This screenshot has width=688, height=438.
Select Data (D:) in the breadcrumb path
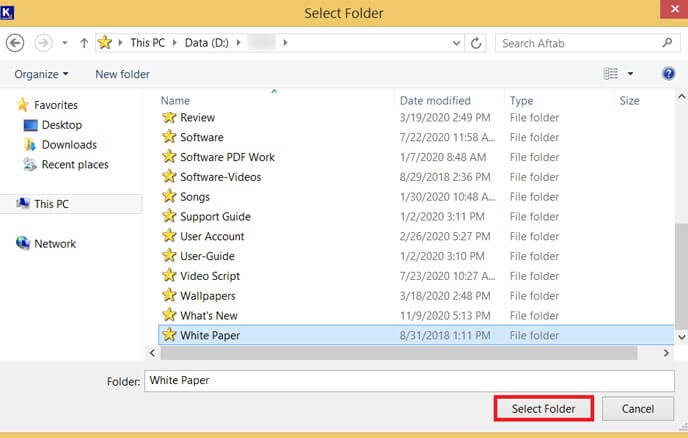tap(207, 43)
